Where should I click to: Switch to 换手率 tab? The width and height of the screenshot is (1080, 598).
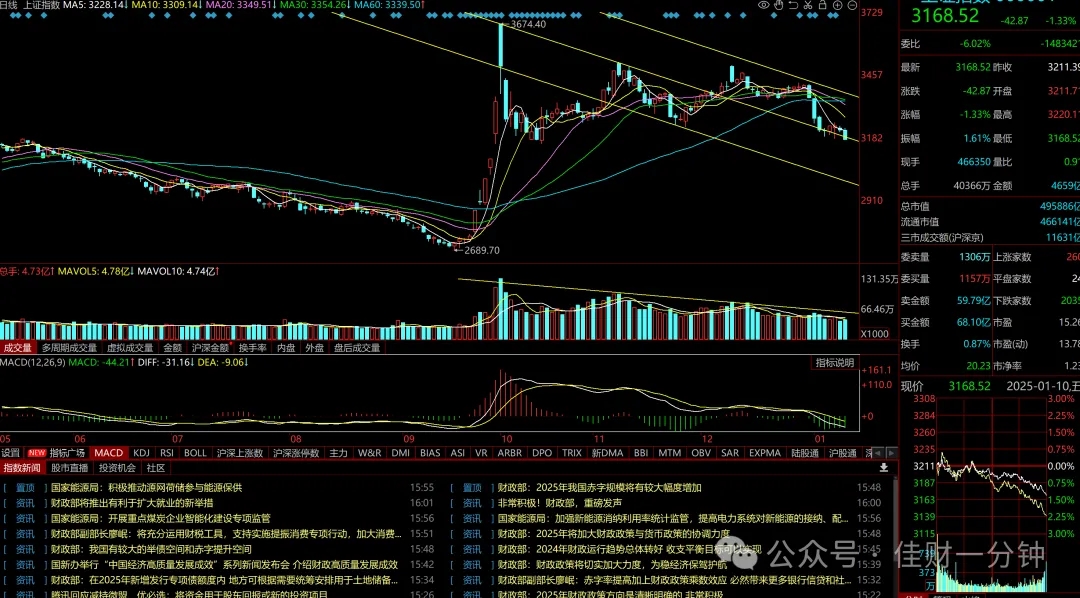click(x=253, y=348)
